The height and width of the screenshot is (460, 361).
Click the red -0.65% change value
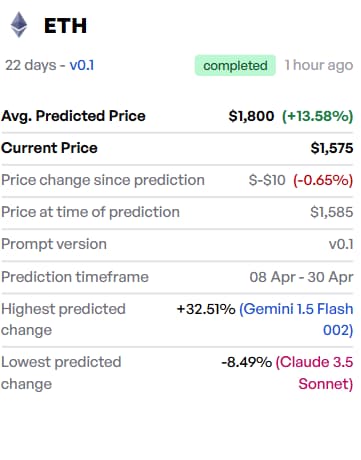pyautogui.click(x=323, y=180)
